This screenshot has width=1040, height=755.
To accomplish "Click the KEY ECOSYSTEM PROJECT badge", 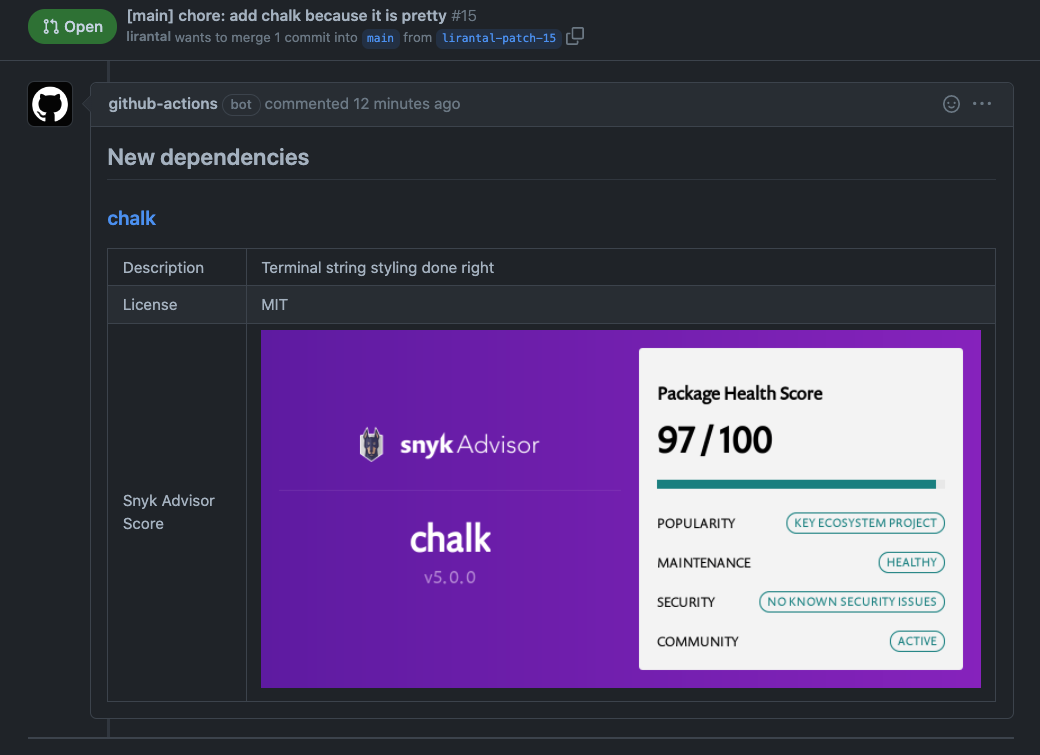I will pos(865,523).
